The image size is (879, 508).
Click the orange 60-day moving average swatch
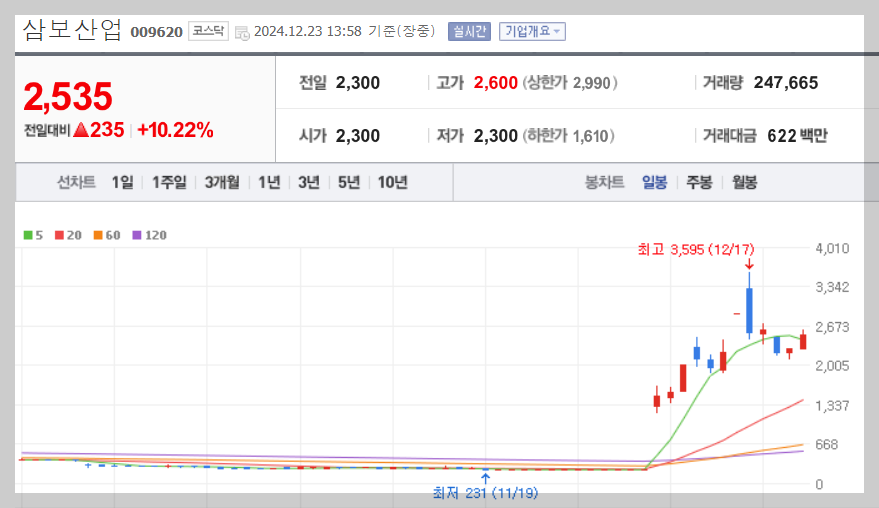pos(98,235)
